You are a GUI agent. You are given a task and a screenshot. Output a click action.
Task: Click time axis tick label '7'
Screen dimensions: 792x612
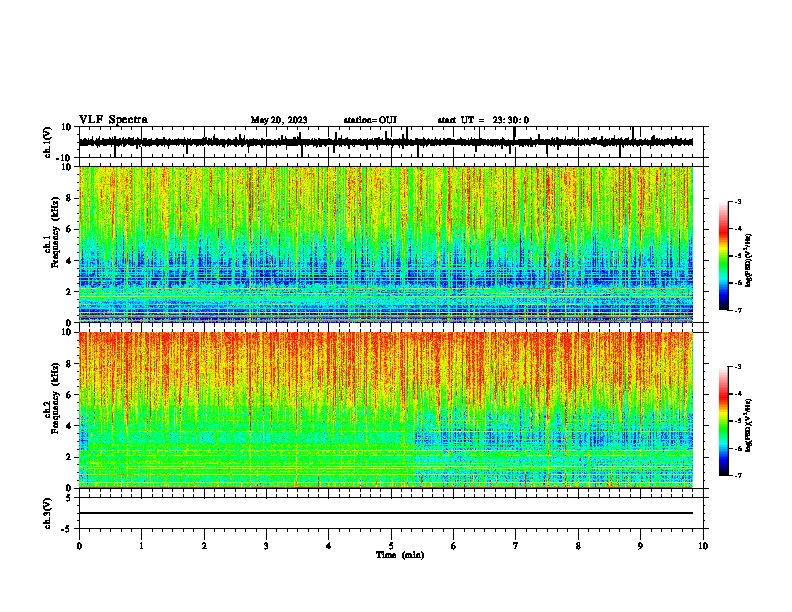point(516,546)
